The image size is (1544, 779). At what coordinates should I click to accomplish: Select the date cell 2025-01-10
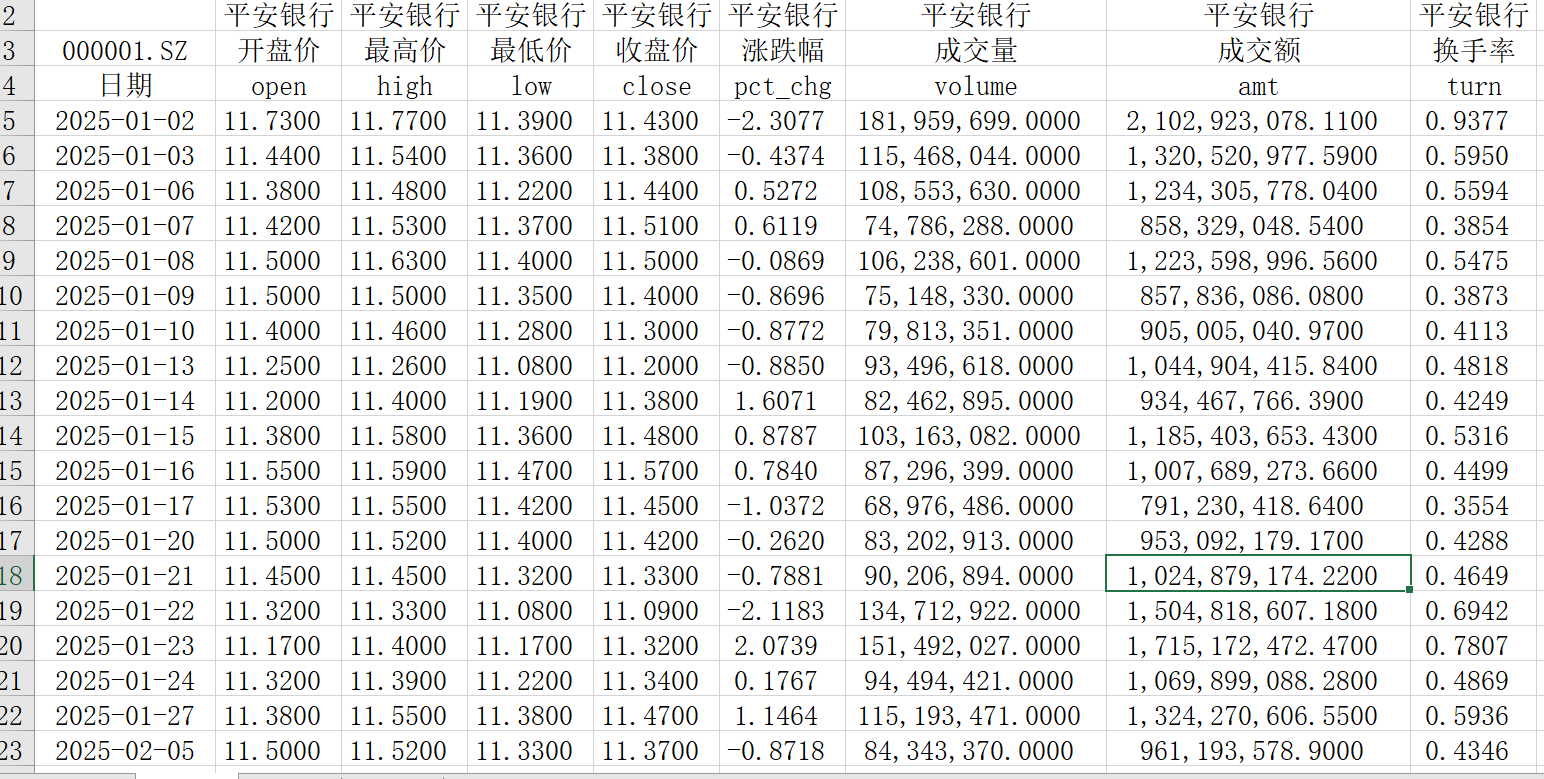tap(125, 331)
